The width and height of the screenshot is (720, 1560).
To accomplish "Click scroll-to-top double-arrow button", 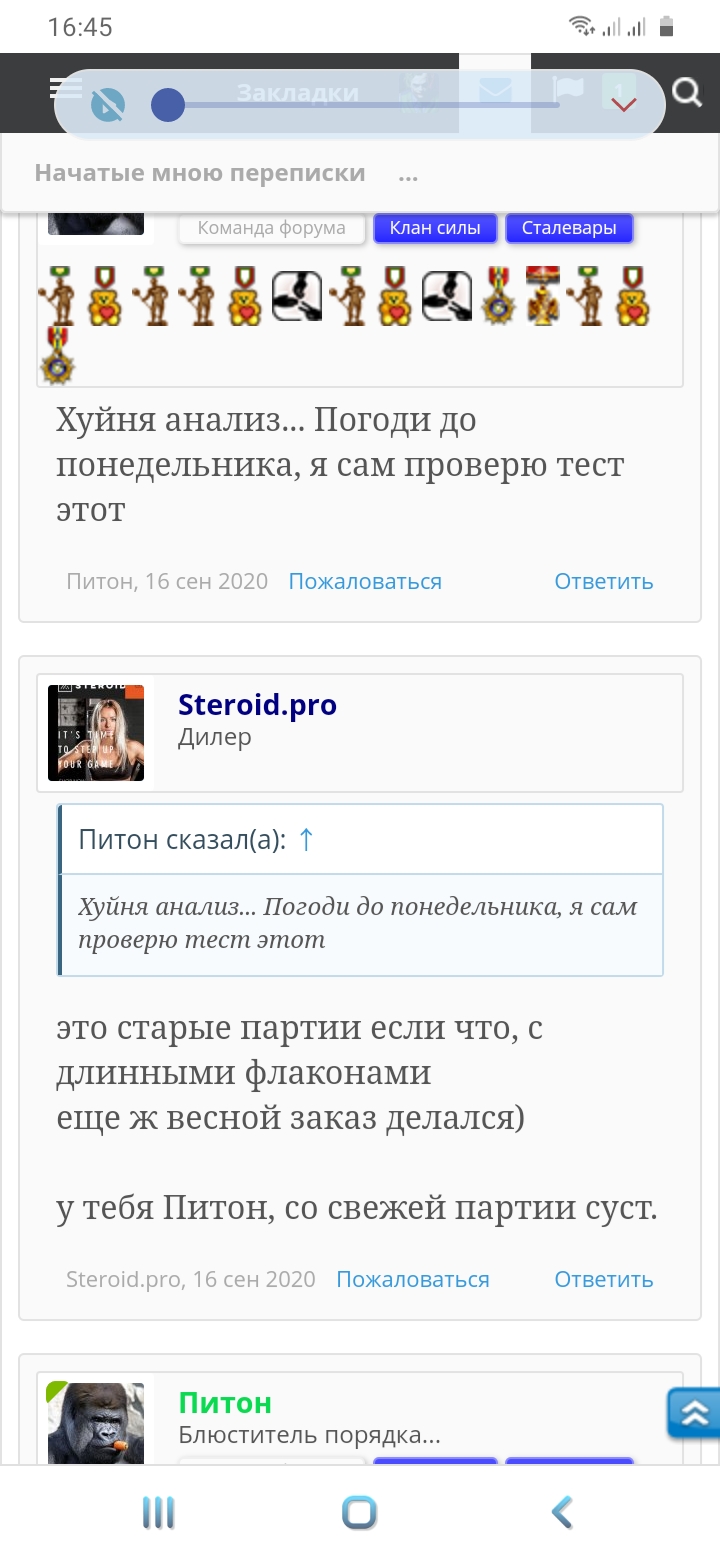I will coord(694,1413).
